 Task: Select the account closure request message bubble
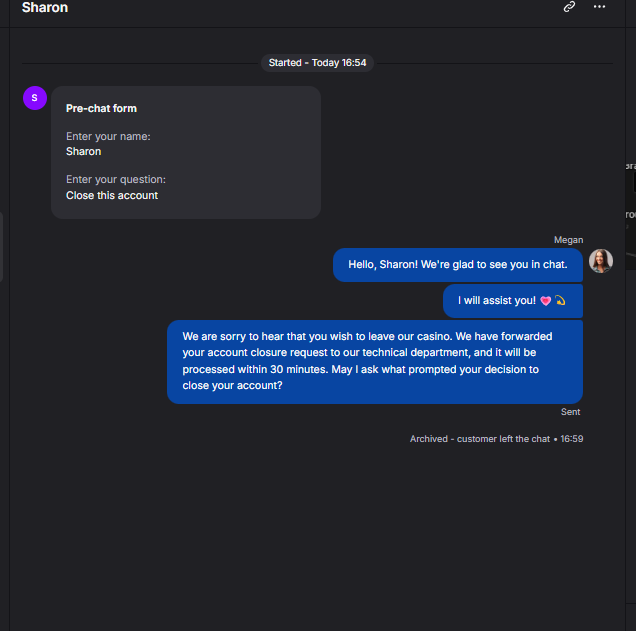pos(375,362)
